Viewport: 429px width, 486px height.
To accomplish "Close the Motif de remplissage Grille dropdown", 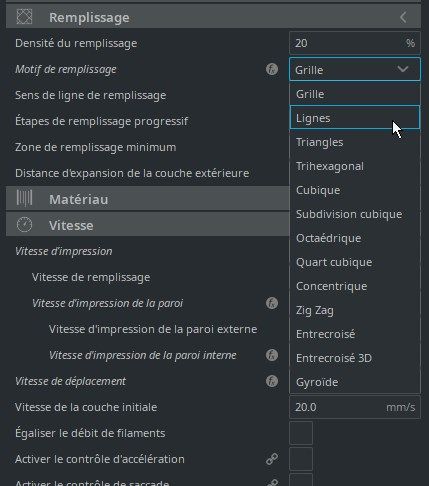I will (x=355, y=69).
